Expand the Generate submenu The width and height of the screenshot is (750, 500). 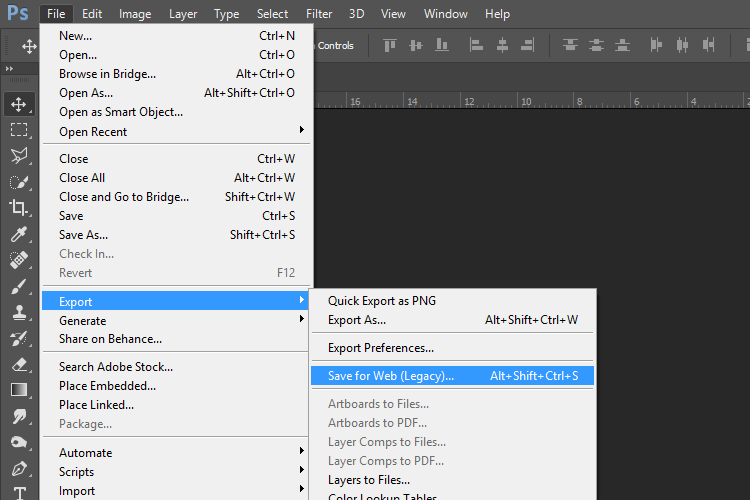pyautogui.click(x=176, y=320)
